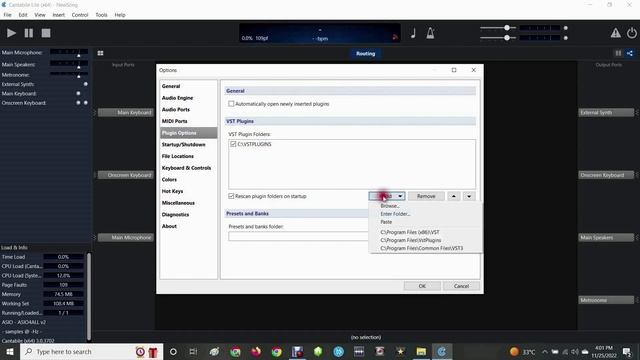Viewport: 640px width, 360px height.
Task: Toggle the metronome icon in toolbar
Action: 430,33
